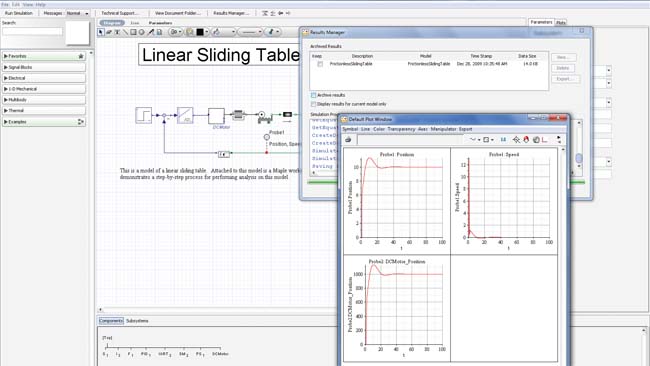Select the DCMotor block in diagram

click(x=216, y=116)
